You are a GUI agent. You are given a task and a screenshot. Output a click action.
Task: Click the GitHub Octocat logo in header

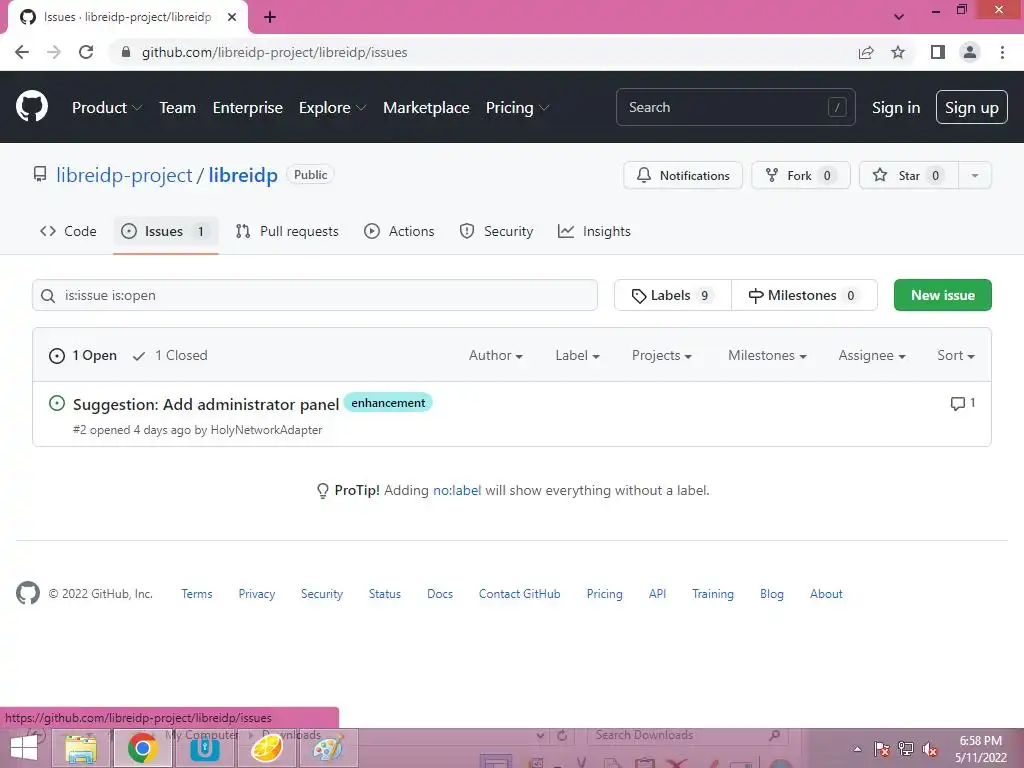coord(31,107)
